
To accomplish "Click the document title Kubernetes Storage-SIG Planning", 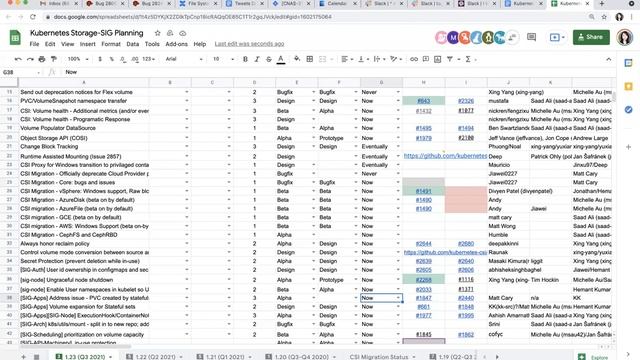I will coord(87,33).
